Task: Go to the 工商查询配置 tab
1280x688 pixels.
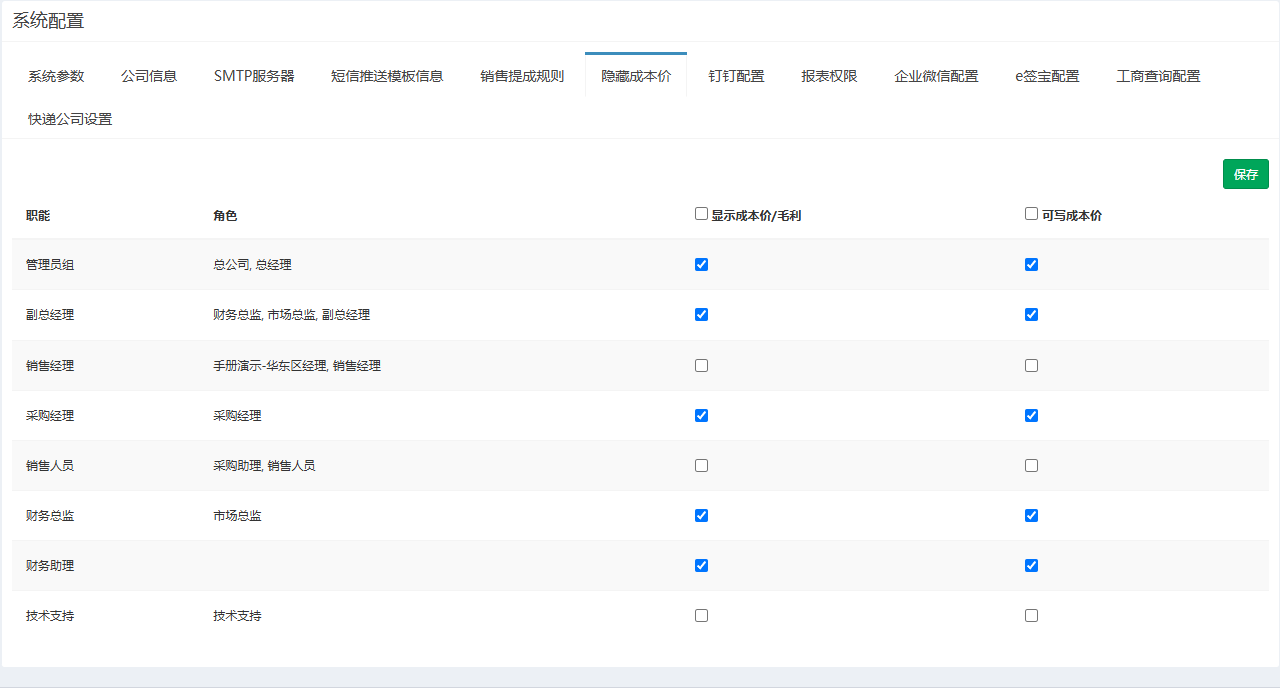Action: point(1158,76)
